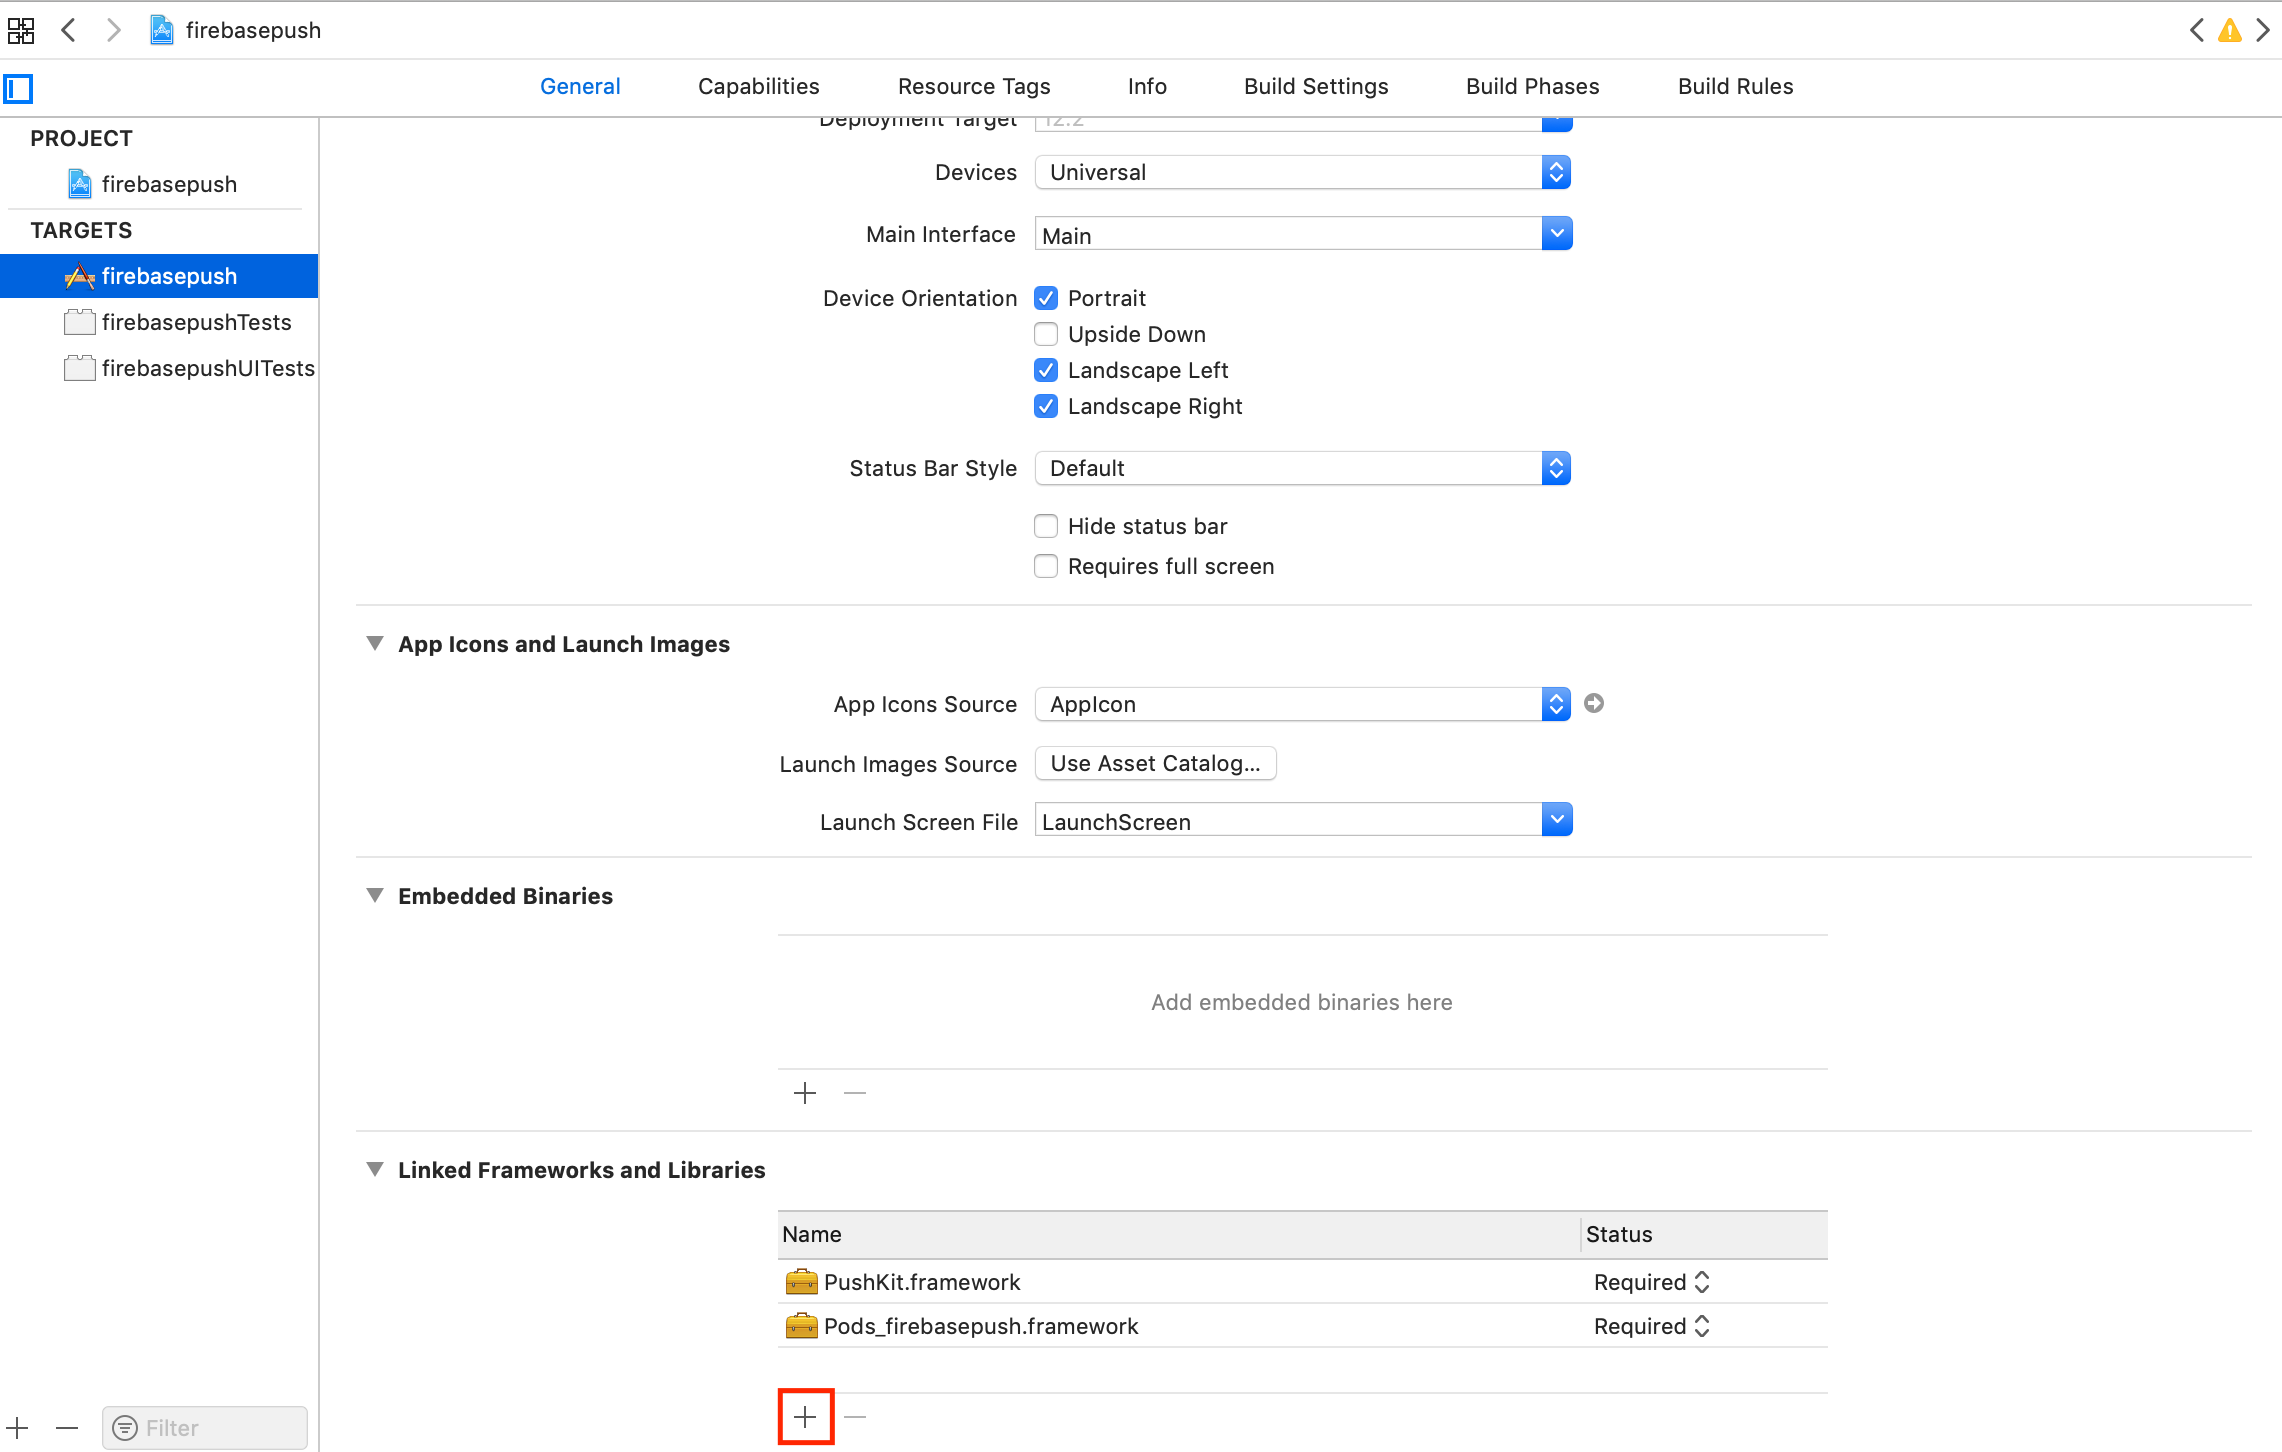Screen dimensions: 2282x1452
Task: Click the Filter field in the targets list
Action: coord(204,1428)
